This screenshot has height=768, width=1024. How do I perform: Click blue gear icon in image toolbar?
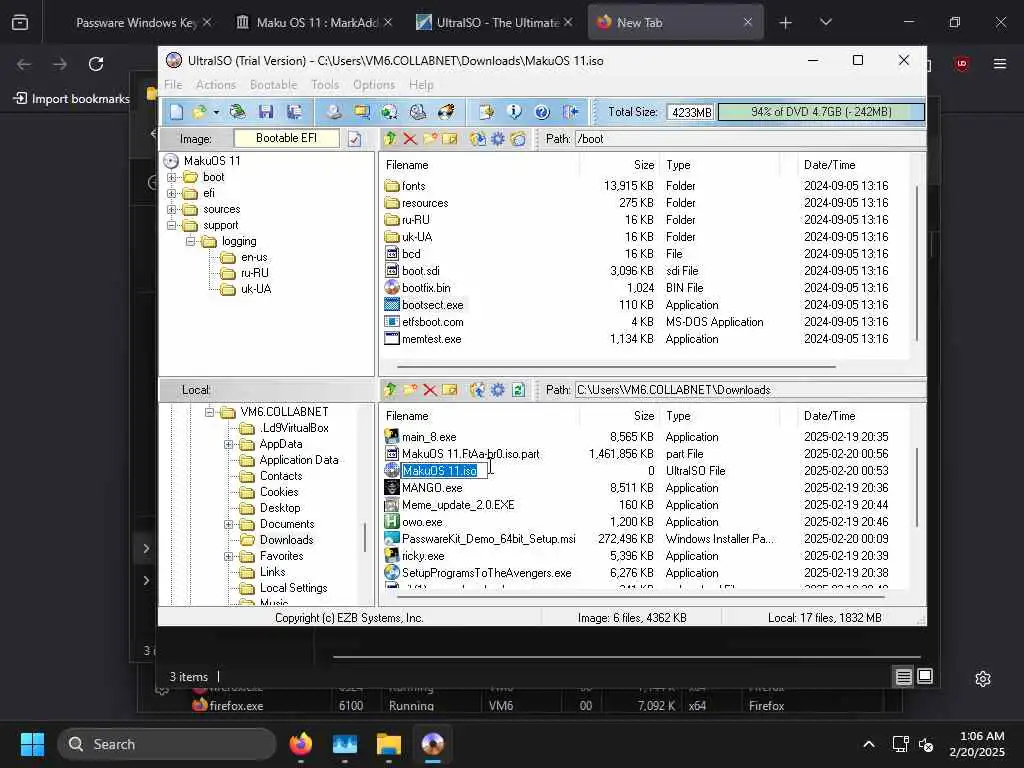pyautogui.click(x=498, y=138)
